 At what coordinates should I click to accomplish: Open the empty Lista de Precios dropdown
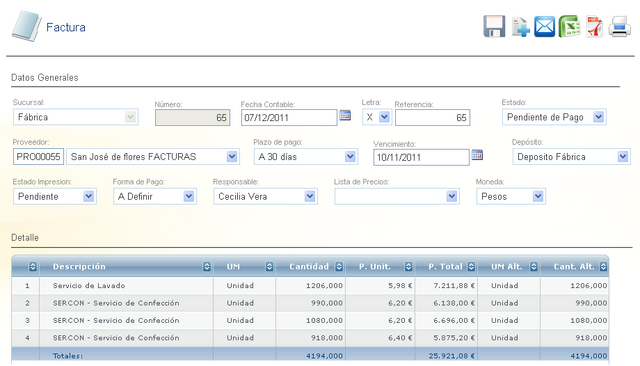coord(397,196)
